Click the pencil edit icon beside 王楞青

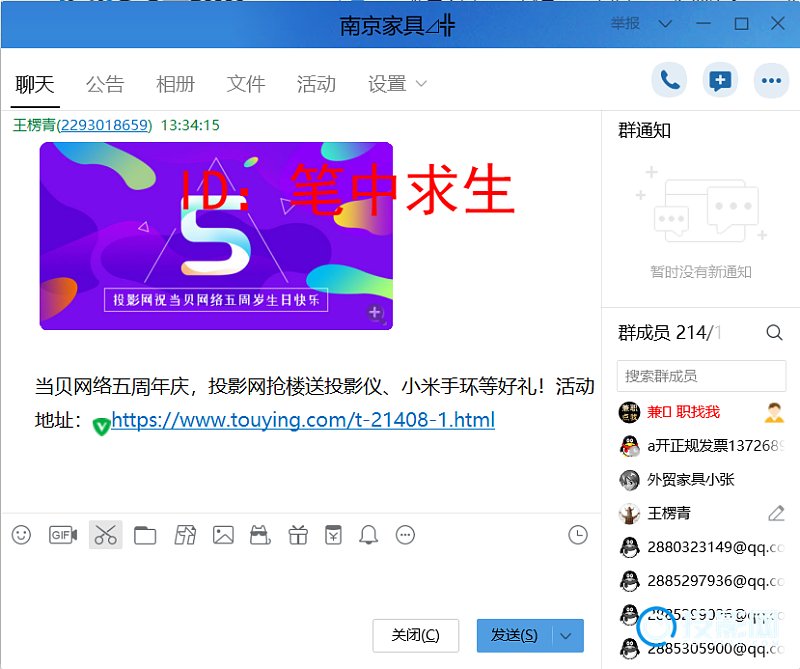(776, 513)
